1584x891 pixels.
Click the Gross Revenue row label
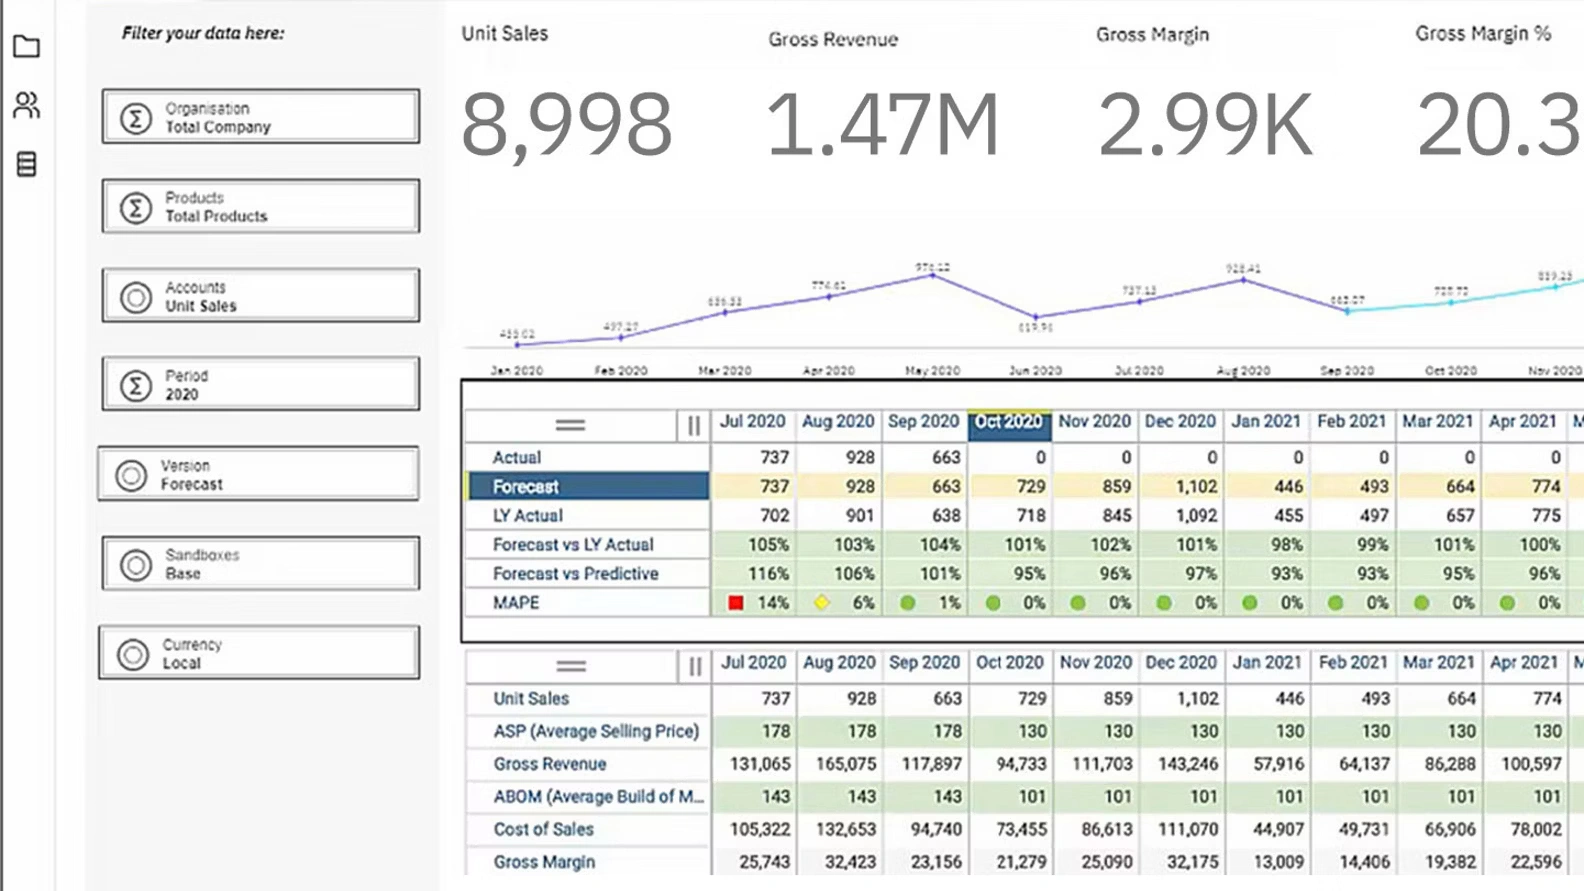point(550,764)
